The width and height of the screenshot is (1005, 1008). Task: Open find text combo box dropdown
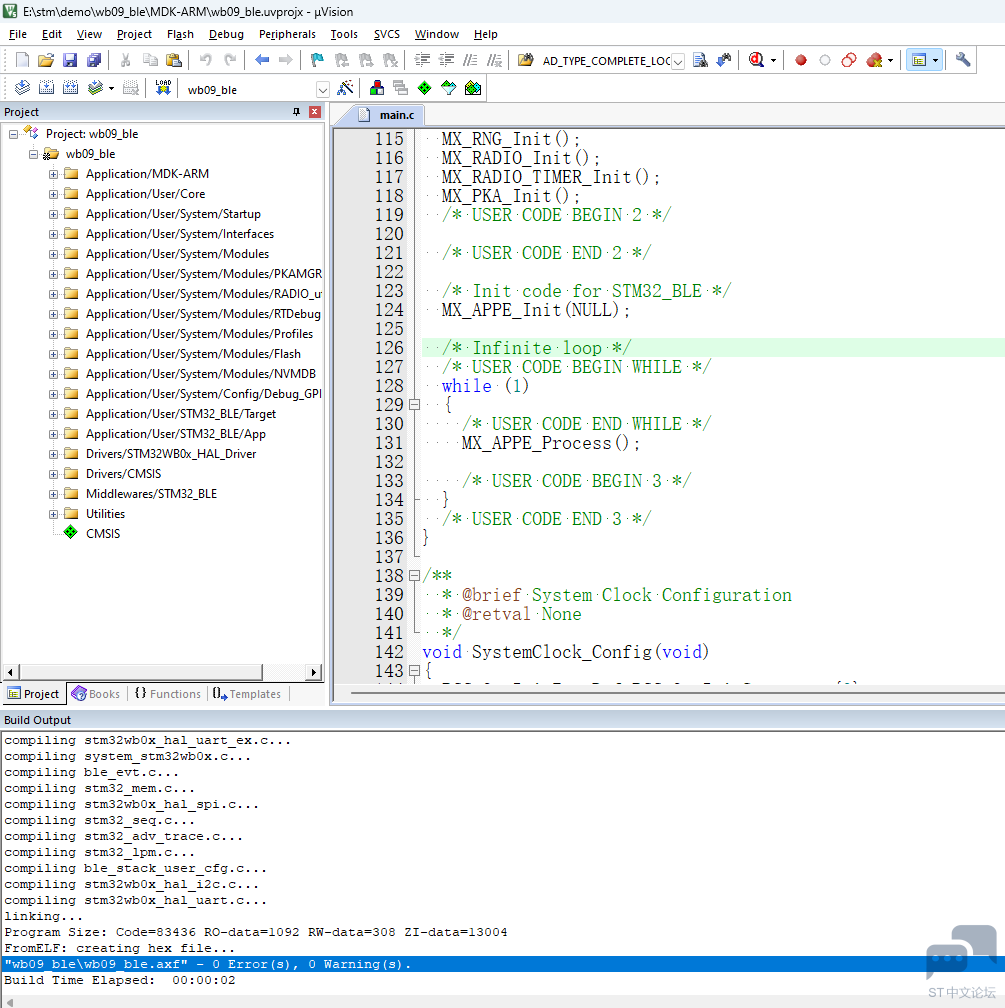[678, 62]
